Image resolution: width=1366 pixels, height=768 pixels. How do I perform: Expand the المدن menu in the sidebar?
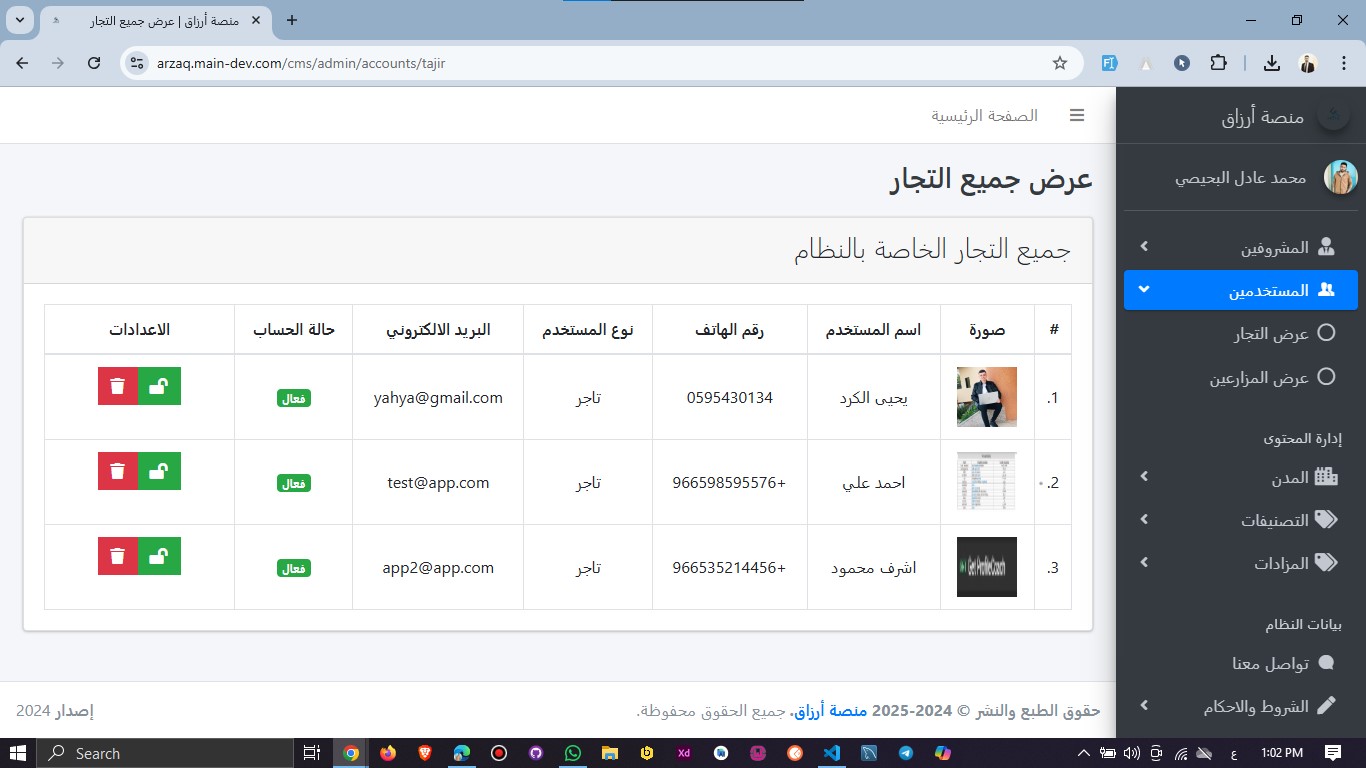(x=1240, y=478)
